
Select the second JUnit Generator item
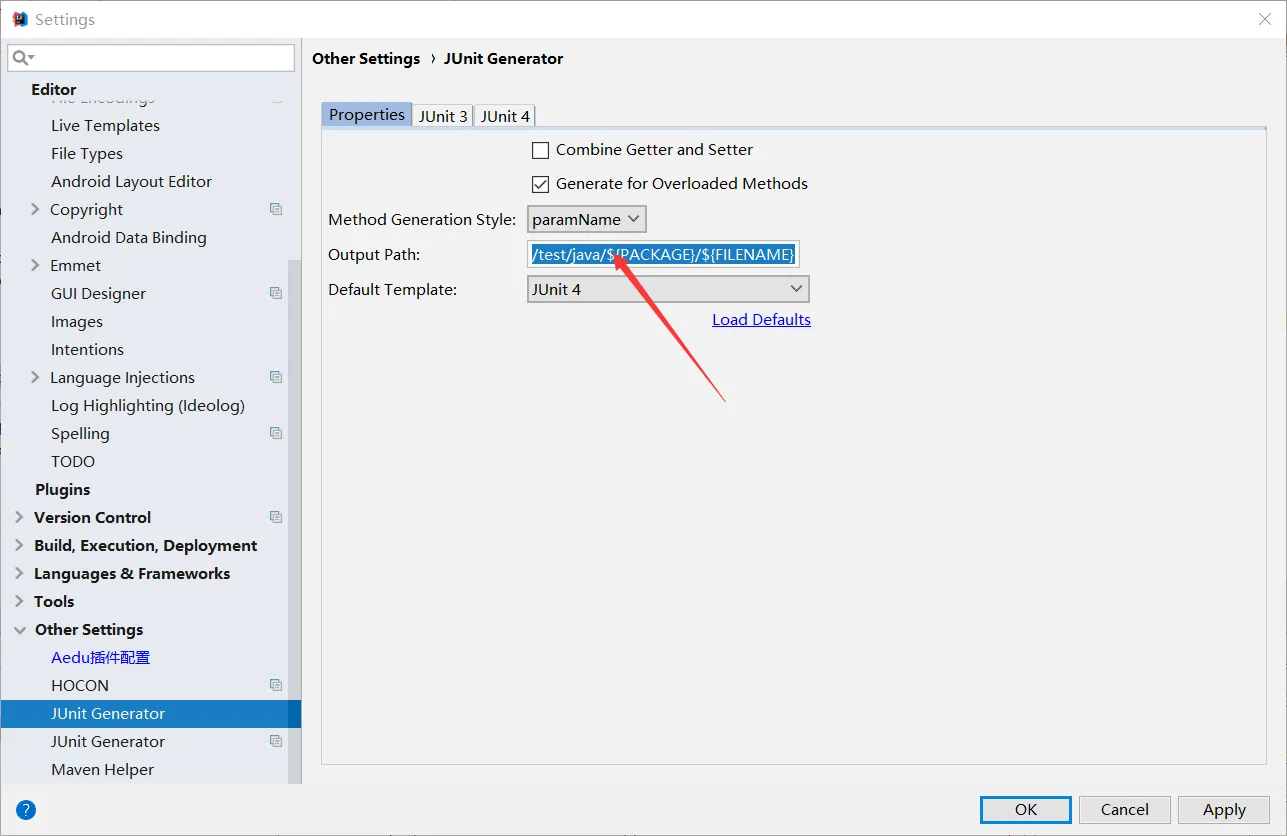[108, 741]
